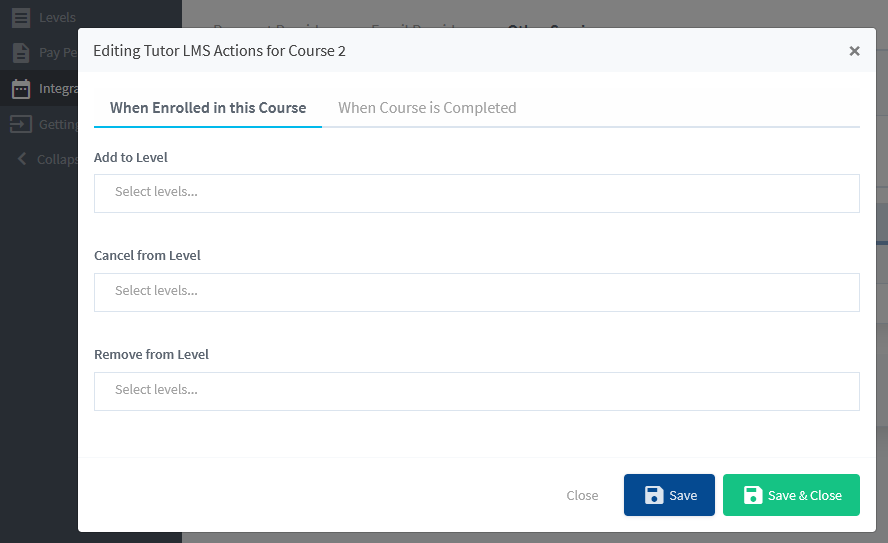888x543 pixels.
Task: Click the Integrations calendar icon
Action: click(21, 89)
